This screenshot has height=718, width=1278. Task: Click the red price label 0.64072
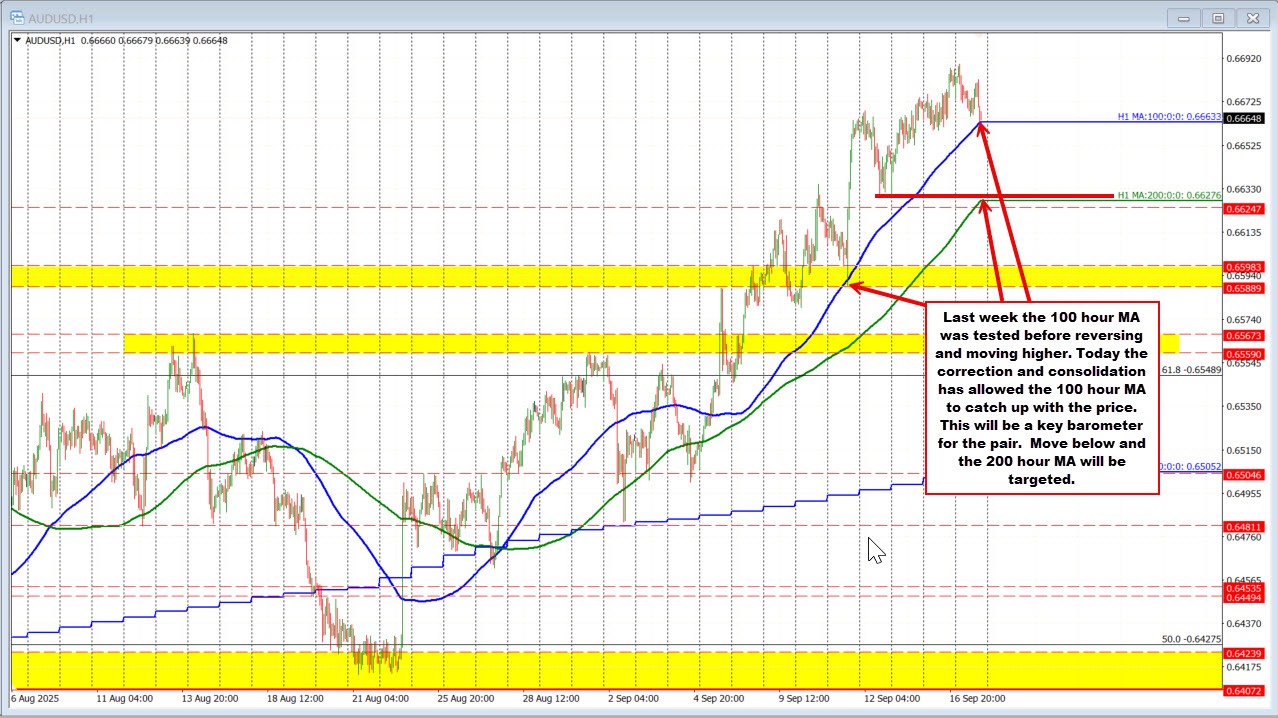1244,690
